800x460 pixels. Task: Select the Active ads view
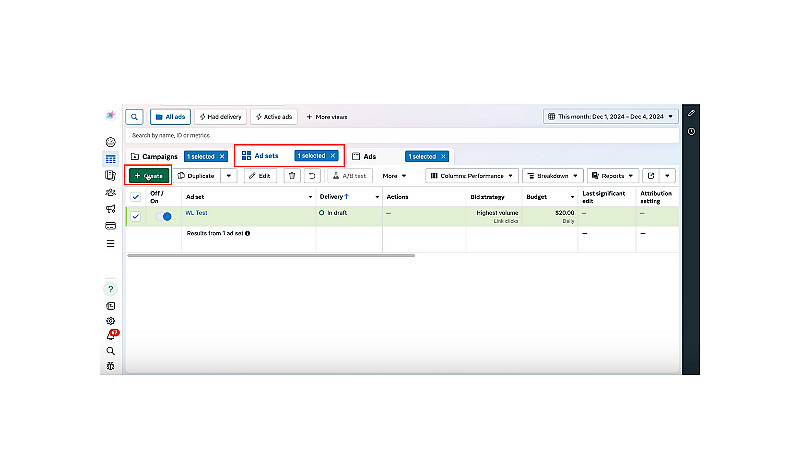274,117
